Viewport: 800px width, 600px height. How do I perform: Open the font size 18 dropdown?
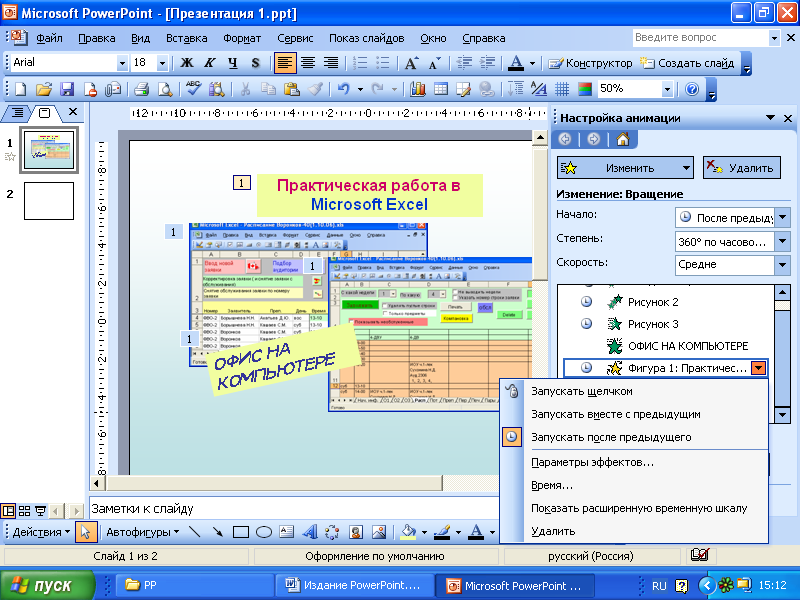(x=162, y=63)
